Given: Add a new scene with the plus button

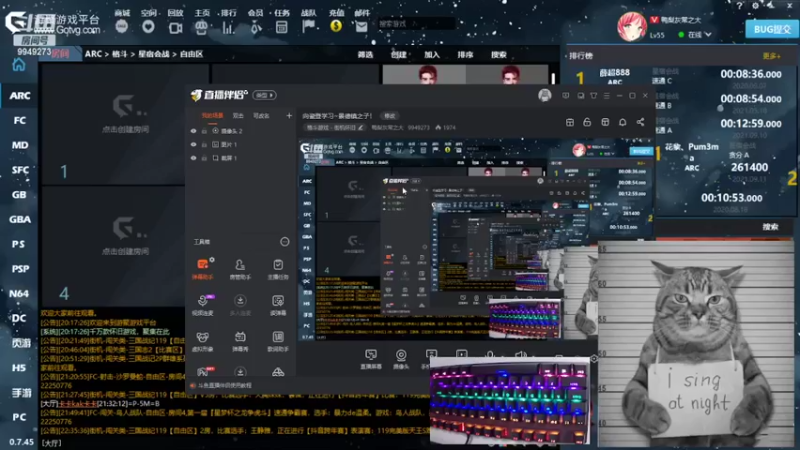Looking at the screenshot, I should pyautogui.click(x=289, y=116).
